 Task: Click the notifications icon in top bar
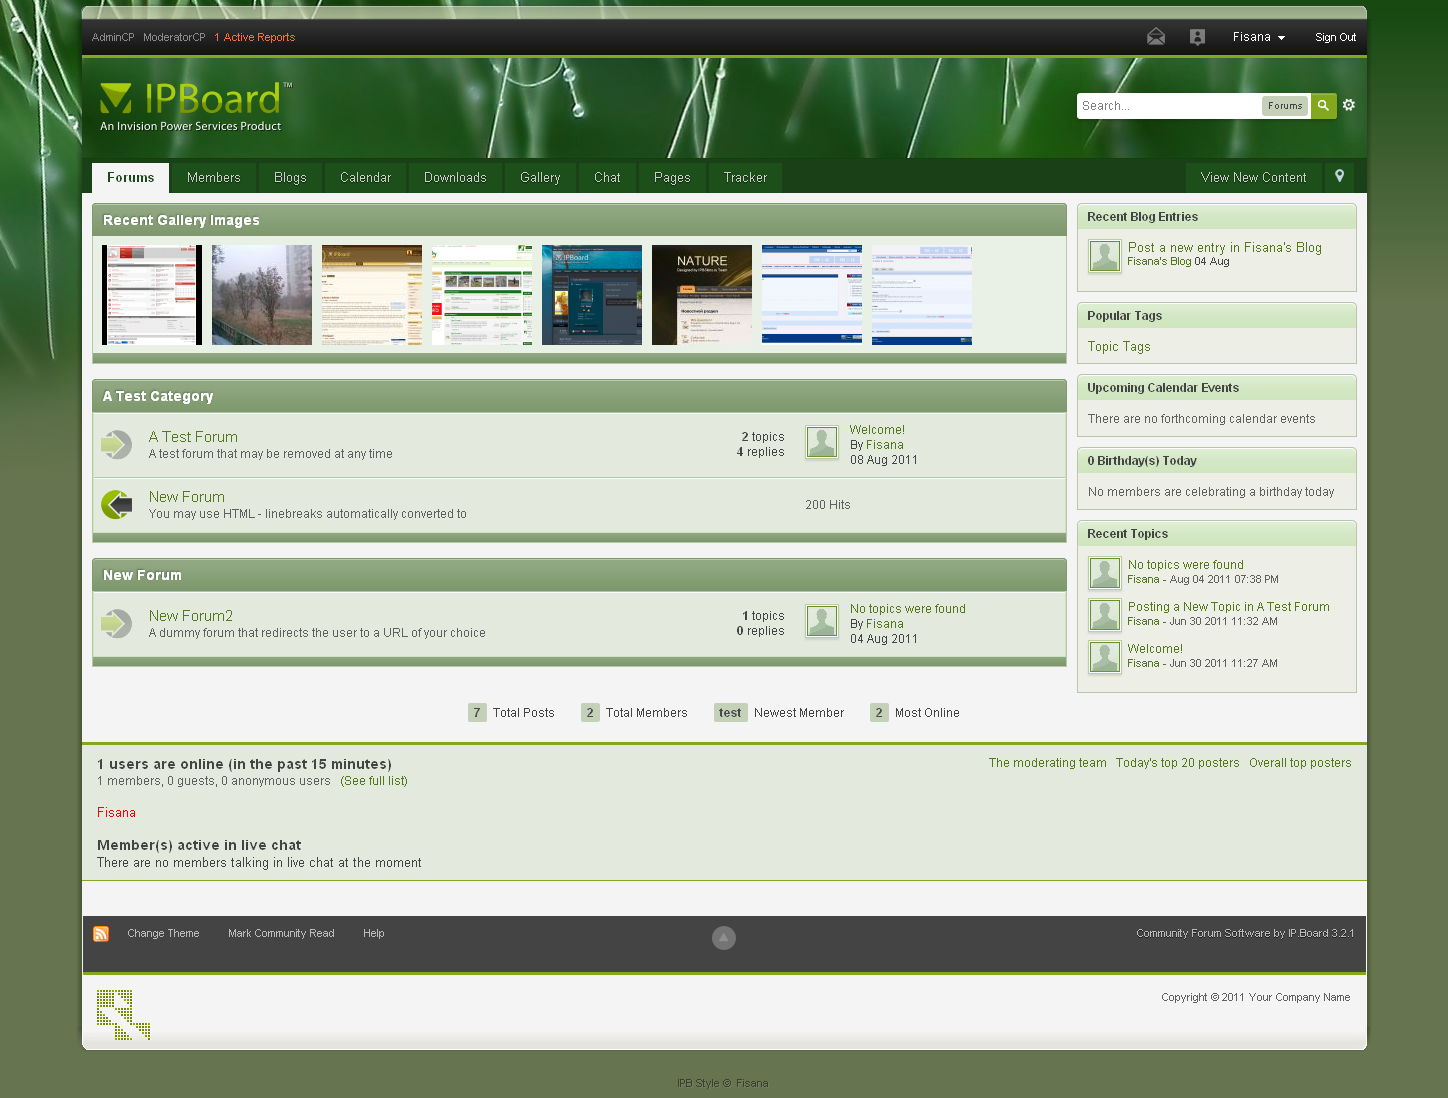pyautogui.click(x=1197, y=37)
